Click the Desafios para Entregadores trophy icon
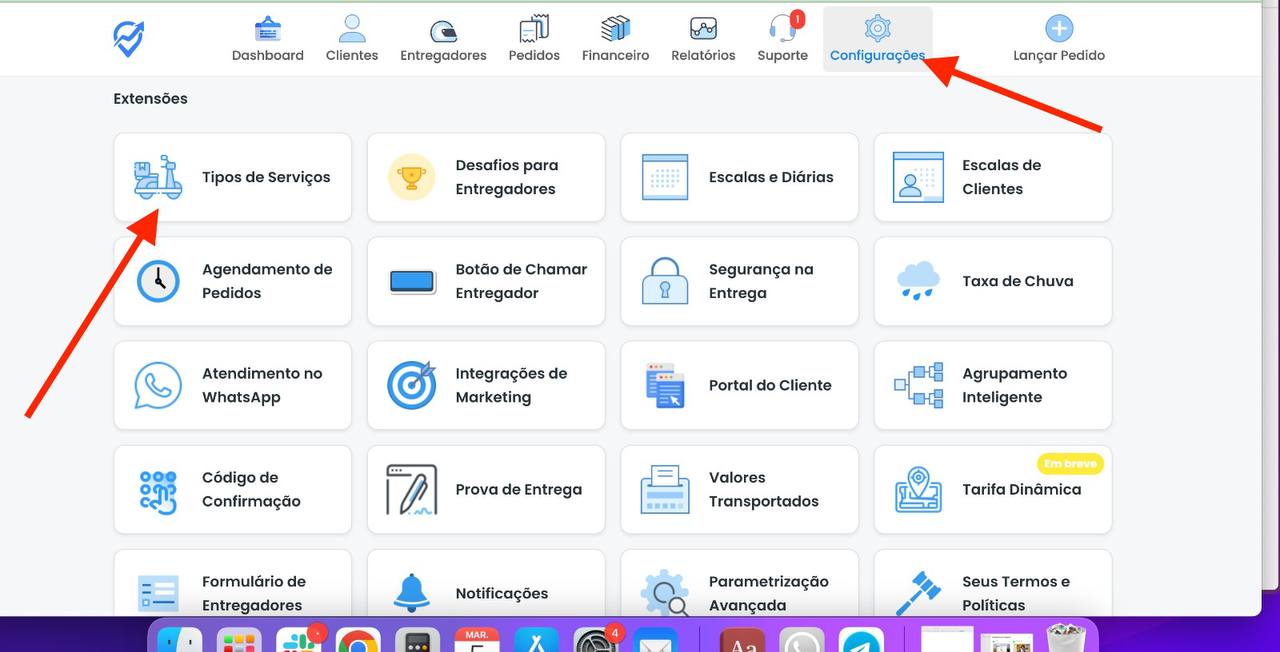1280x652 pixels. point(410,176)
